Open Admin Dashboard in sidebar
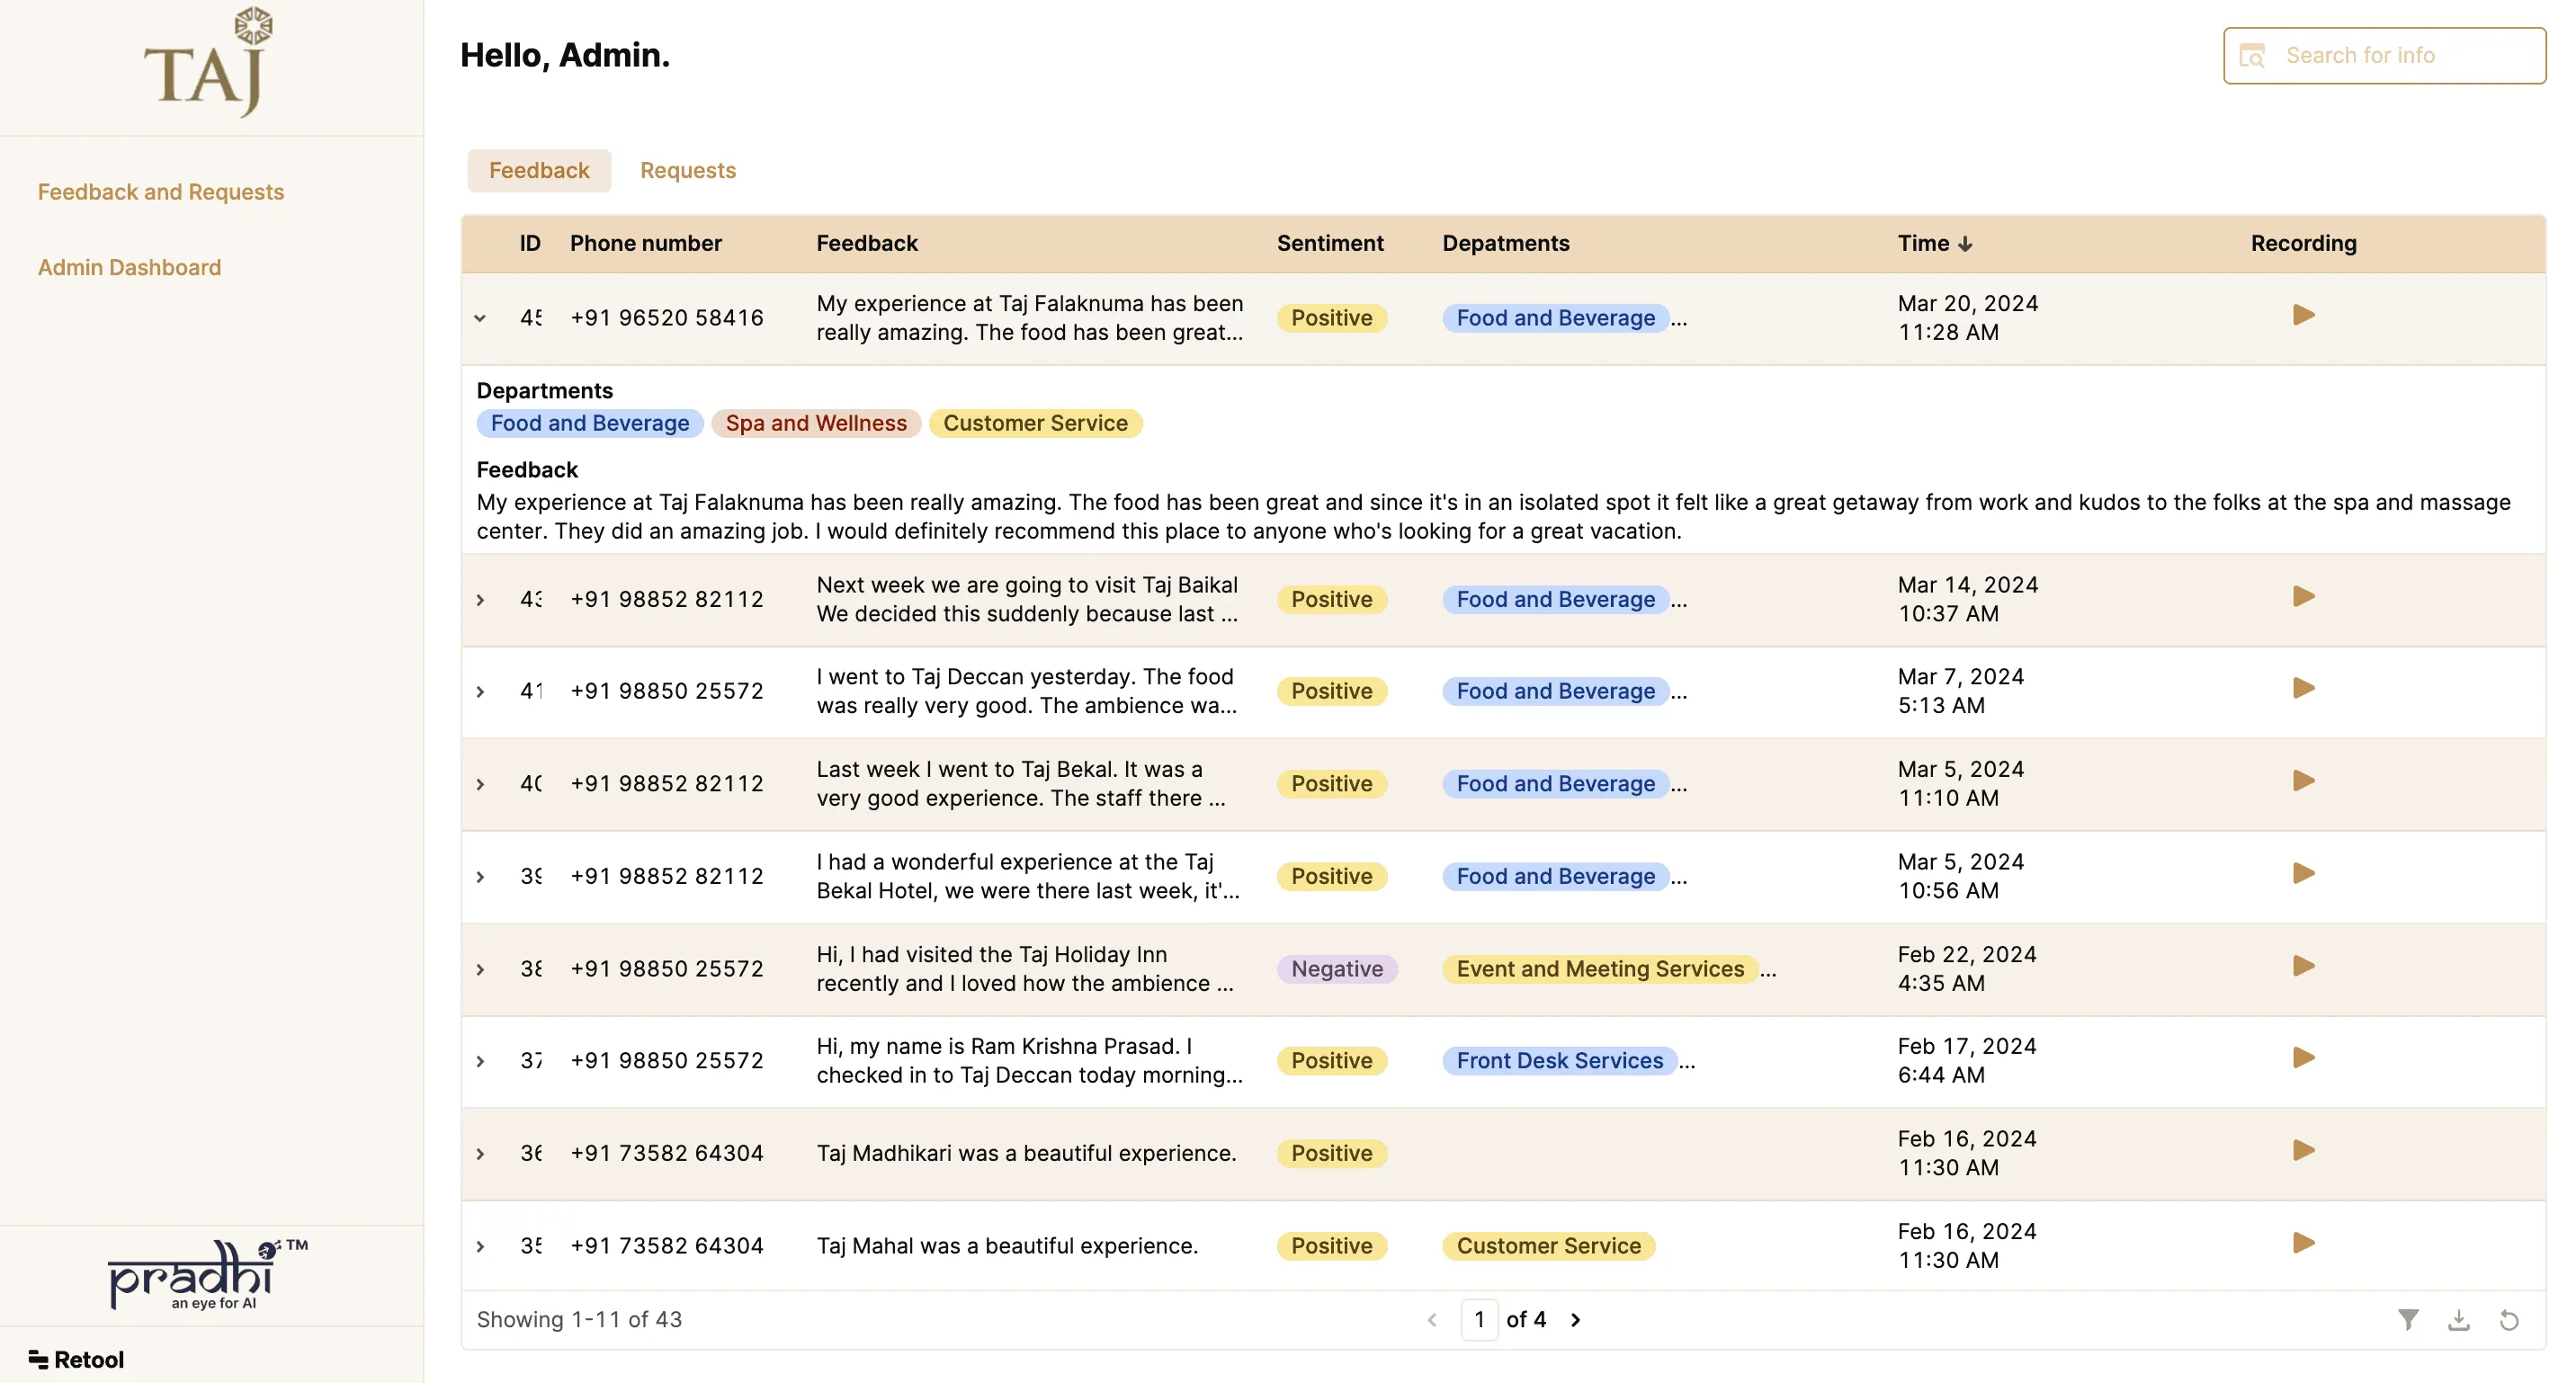 130,267
